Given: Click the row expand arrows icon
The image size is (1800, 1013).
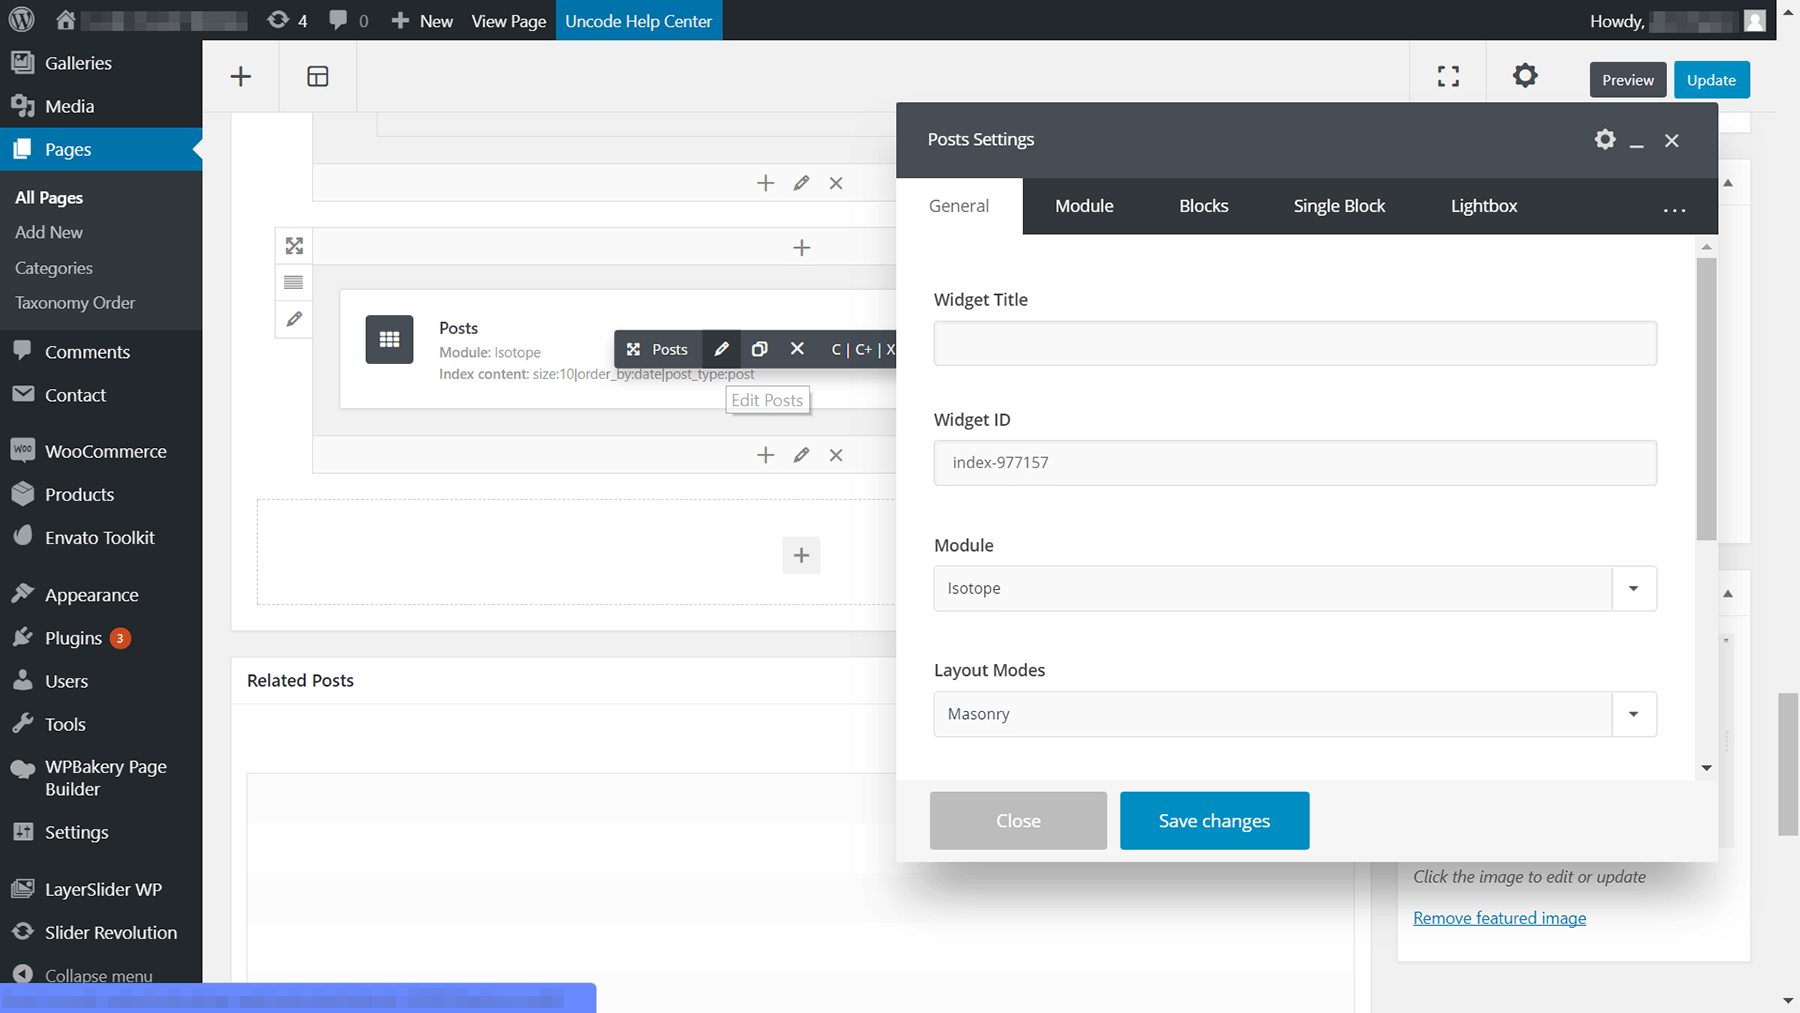Looking at the screenshot, I should tap(294, 246).
